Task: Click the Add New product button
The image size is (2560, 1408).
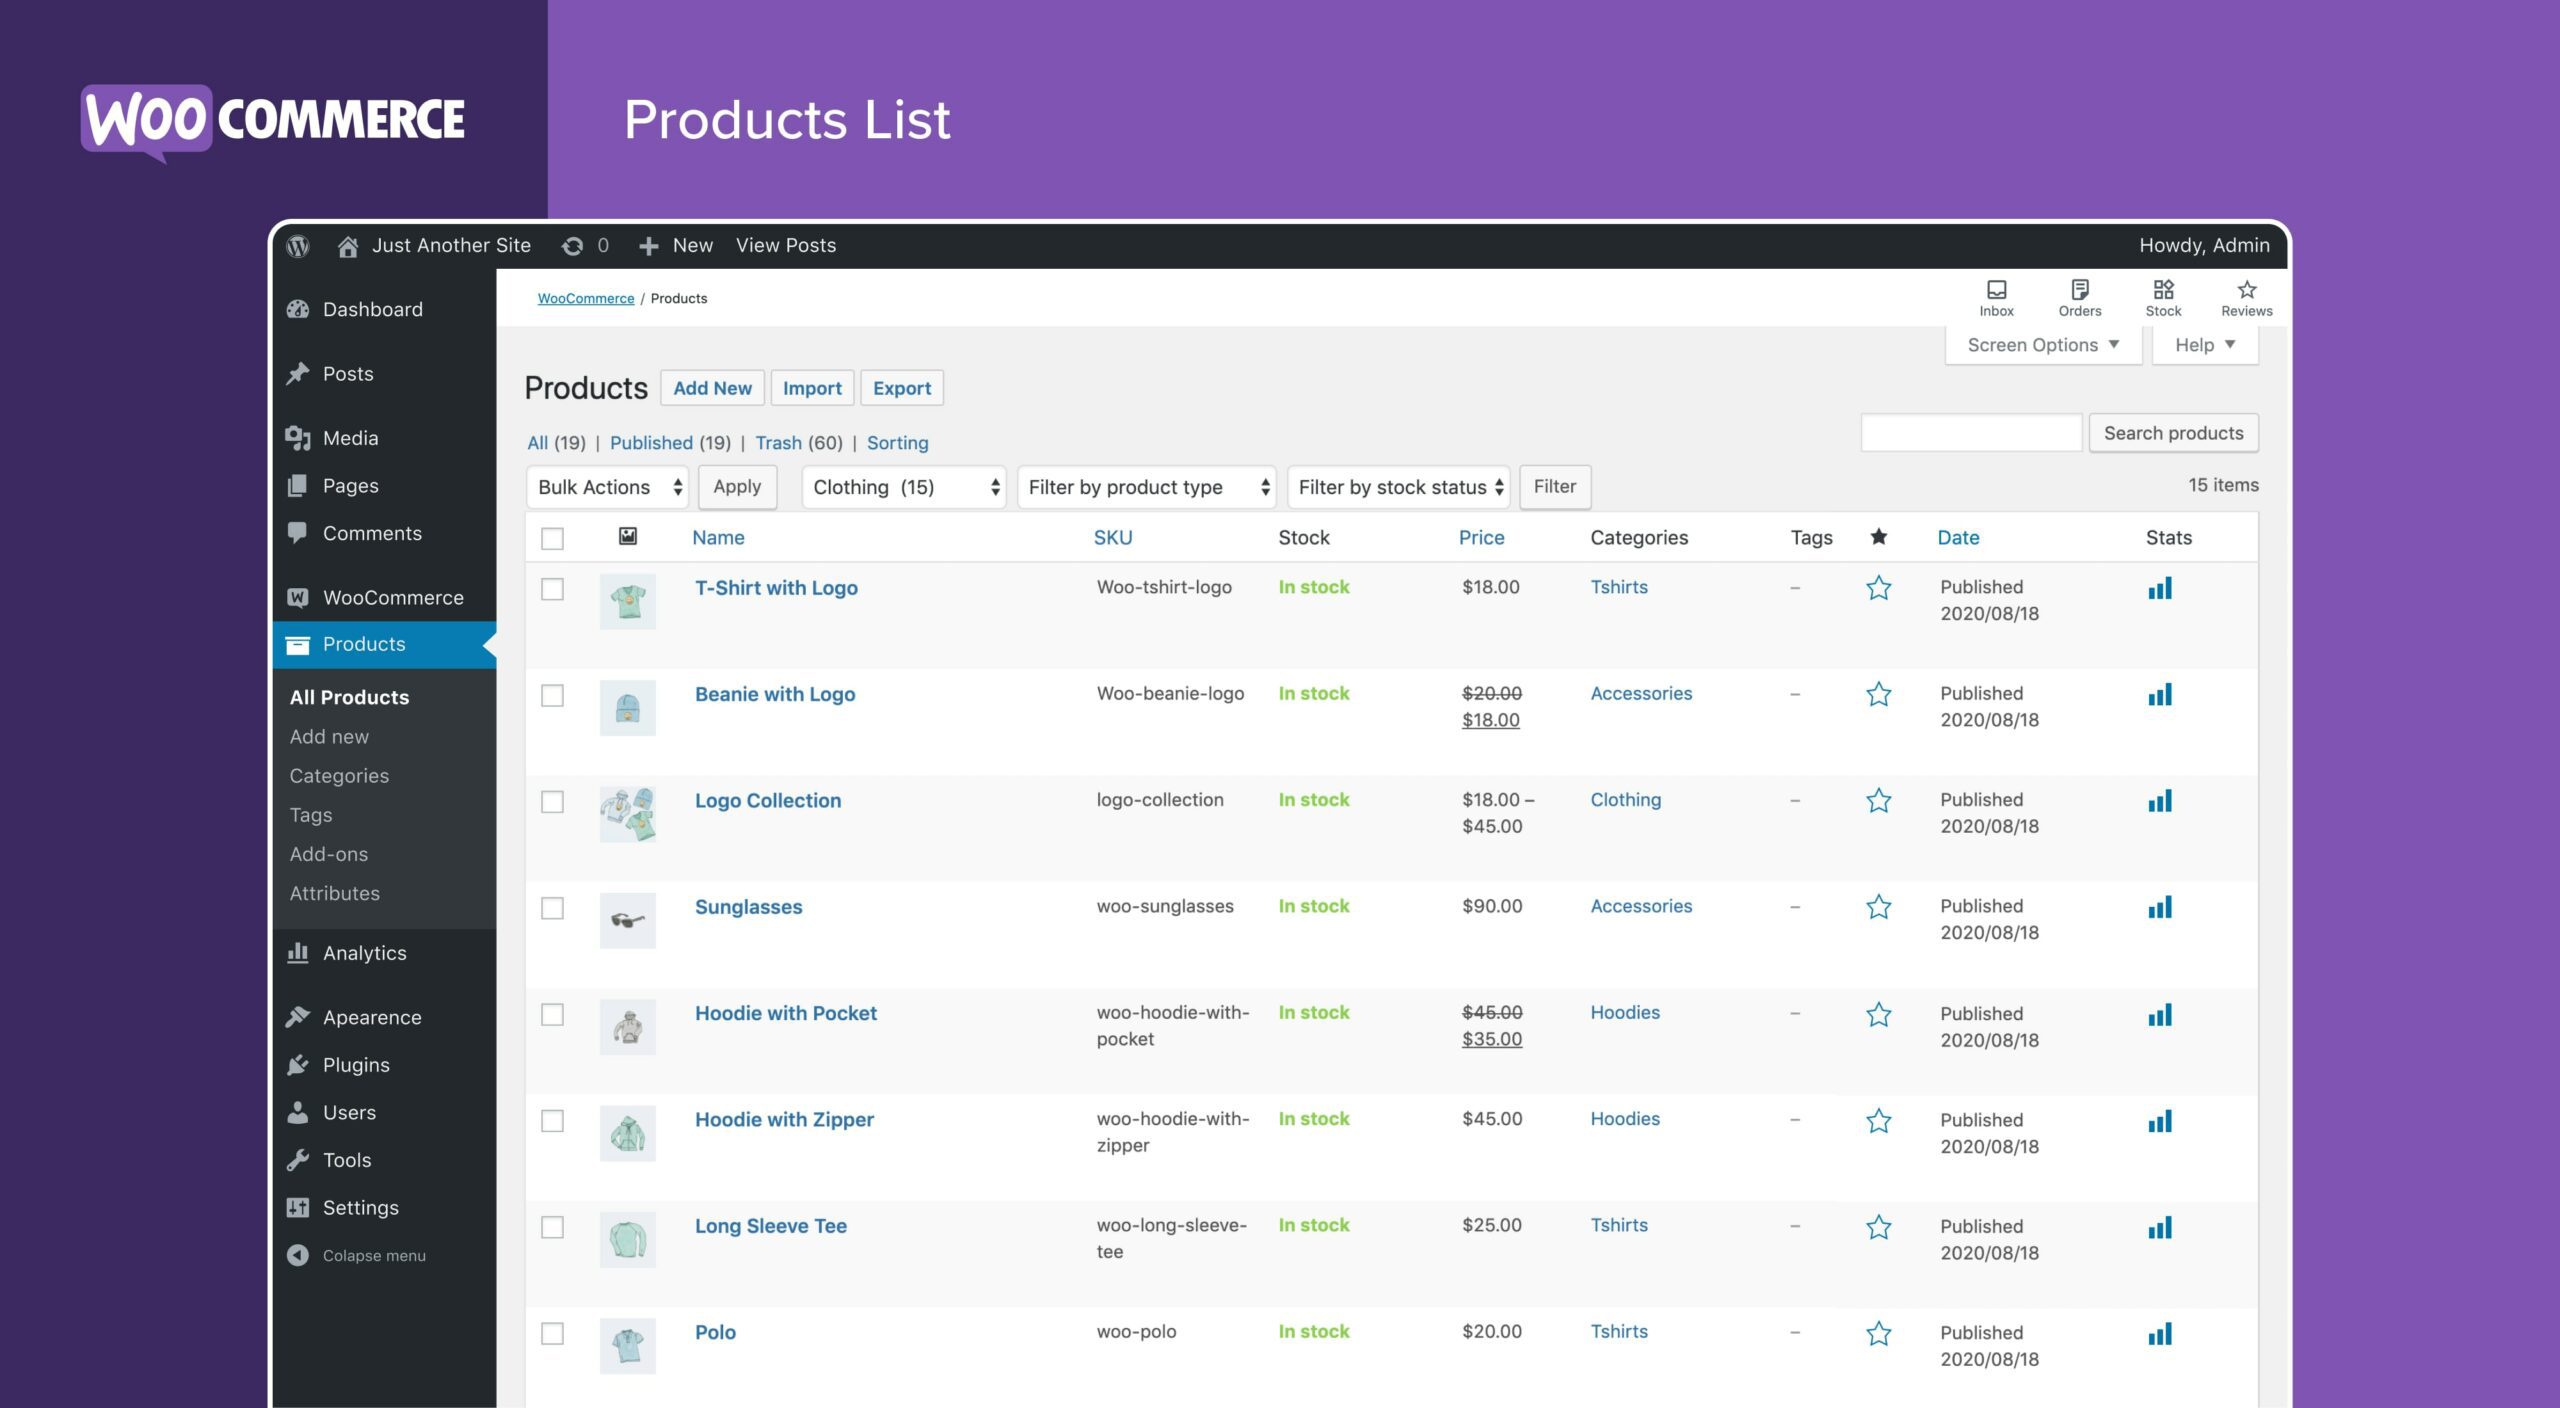Action: click(712, 388)
